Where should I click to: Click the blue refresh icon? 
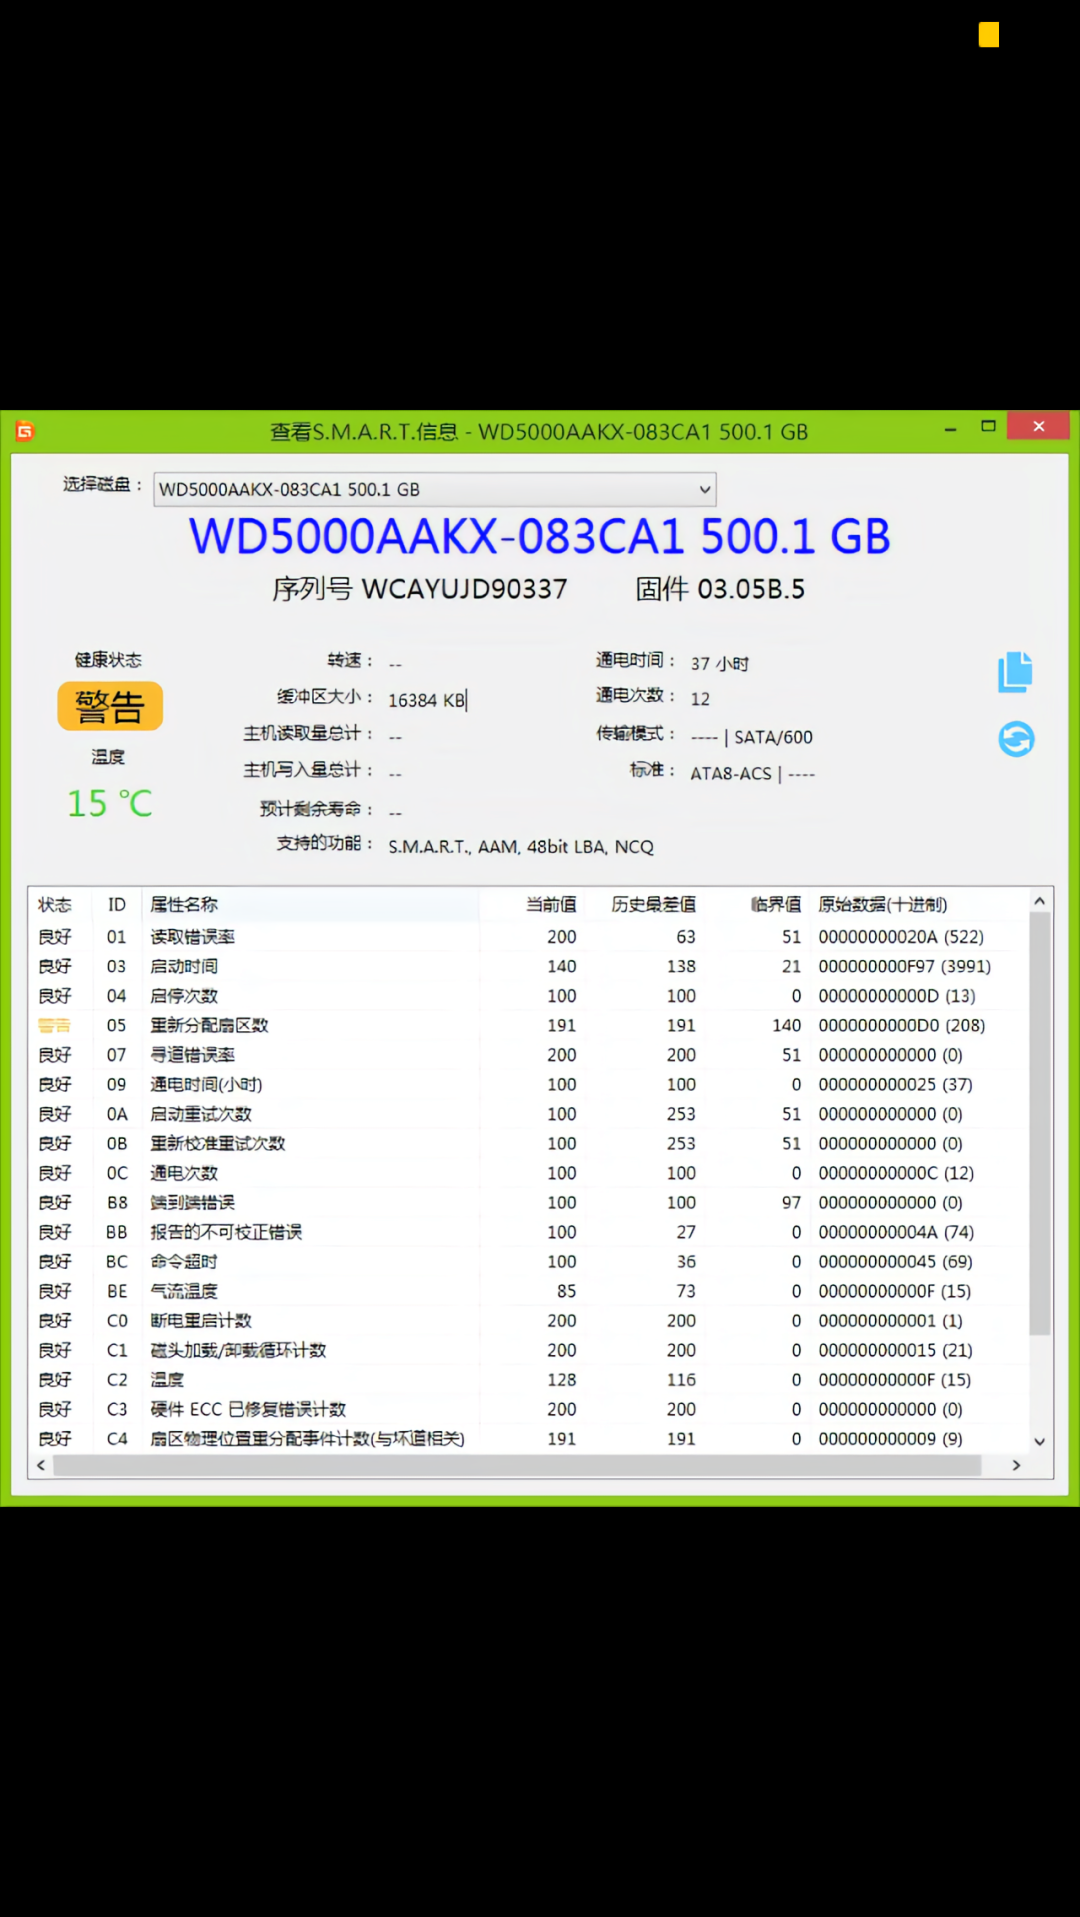pyautogui.click(x=1016, y=739)
